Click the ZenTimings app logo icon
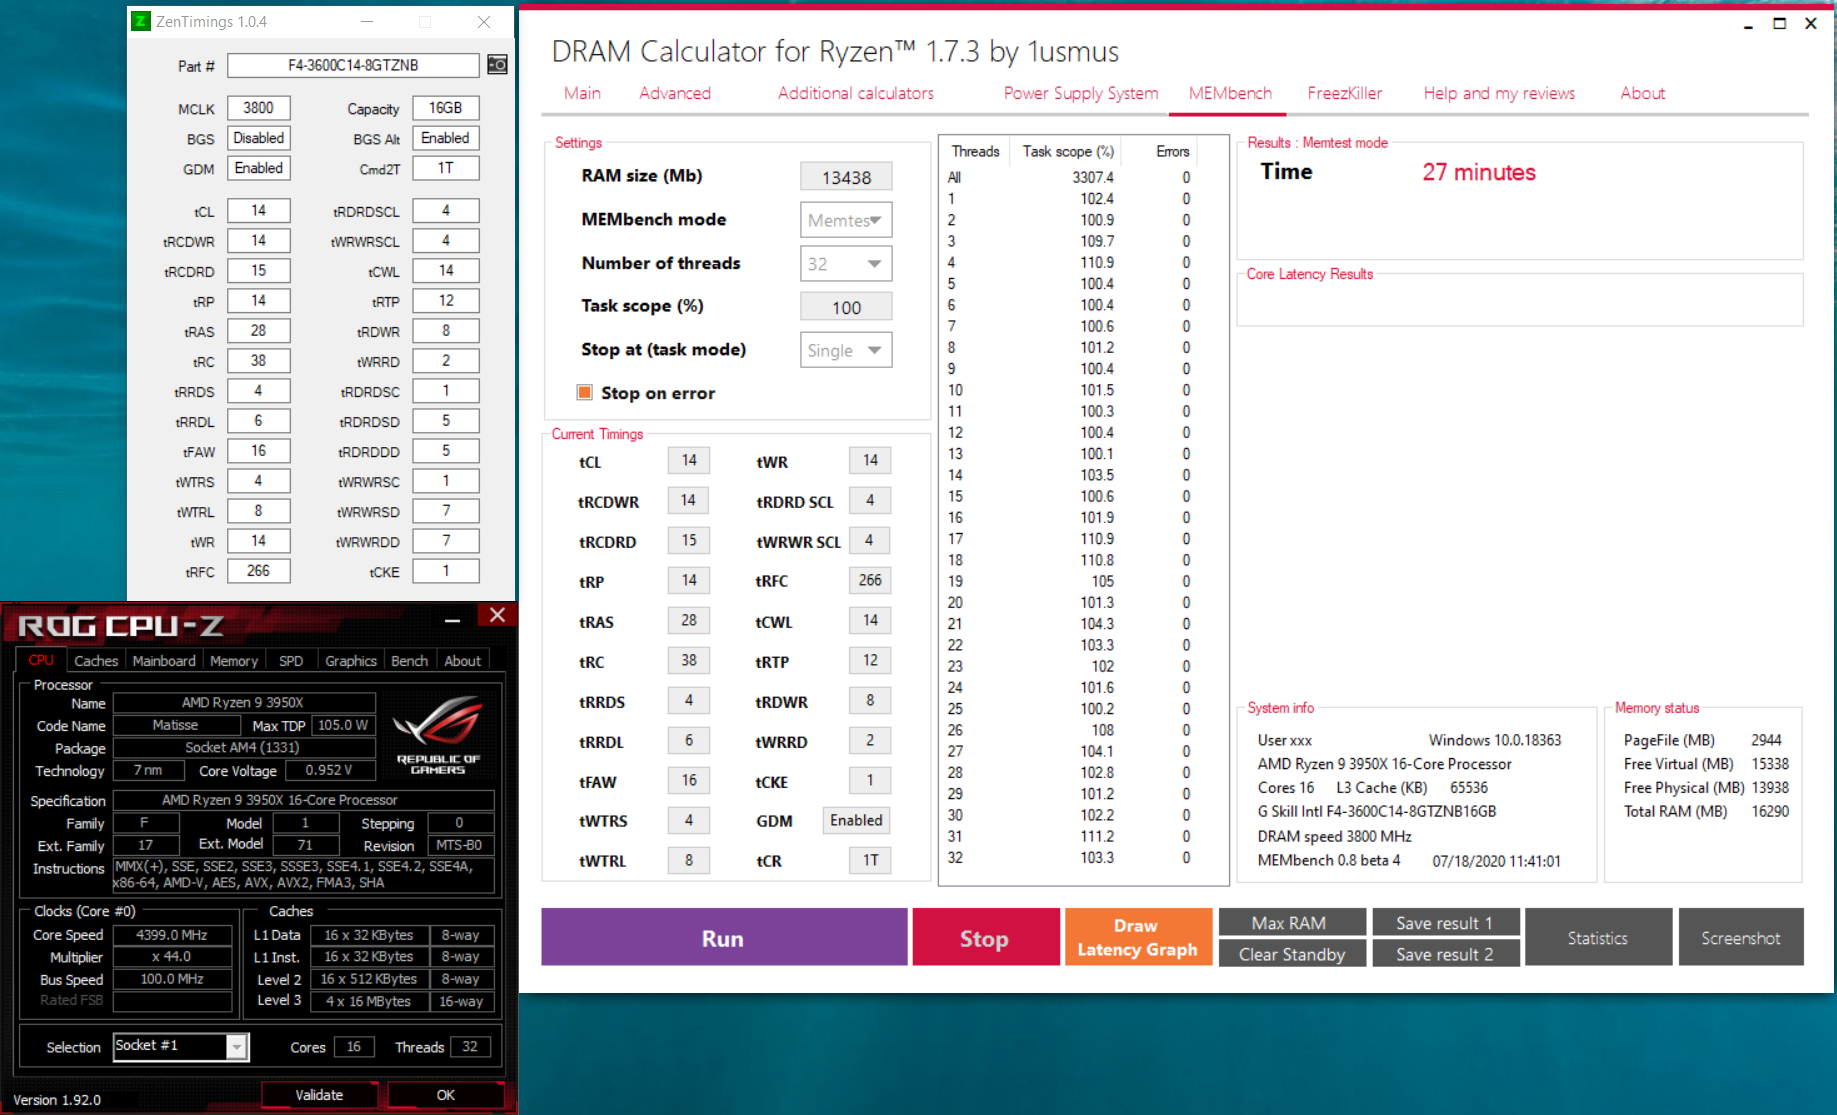The image size is (1837, 1115). tap(141, 21)
